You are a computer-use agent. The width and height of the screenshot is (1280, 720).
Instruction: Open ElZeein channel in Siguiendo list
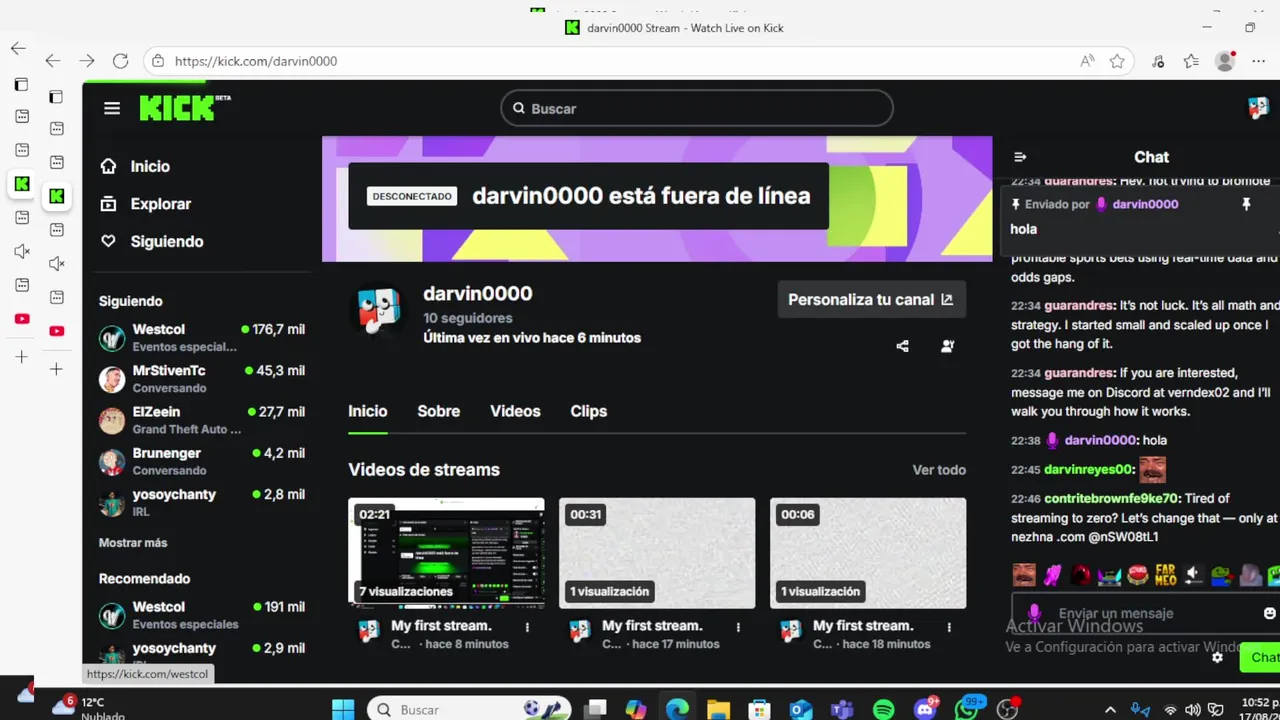(202, 420)
